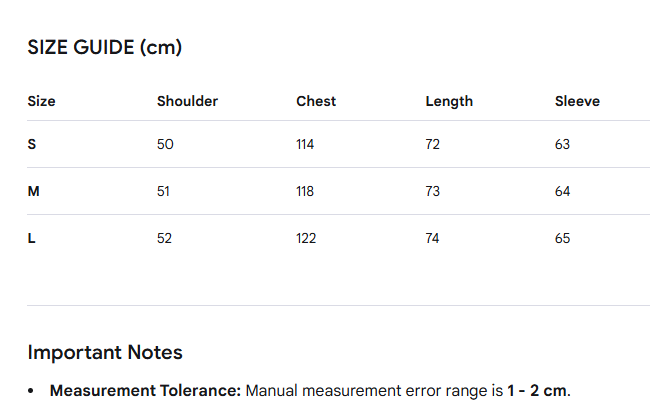This screenshot has height=404, width=650.
Task: Click the SIZE GUIDE (cm) heading
Action: coord(104,47)
